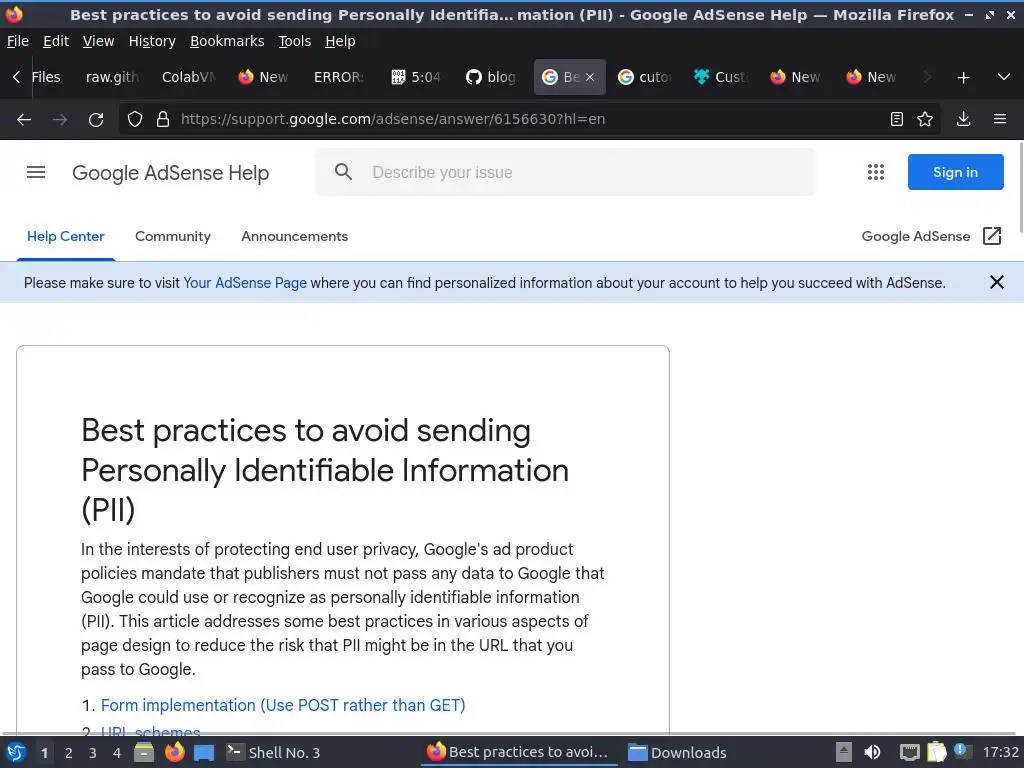The height and width of the screenshot is (768, 1024).
Task: Open the Firefox downloads panel
Action: click(963, 119)
